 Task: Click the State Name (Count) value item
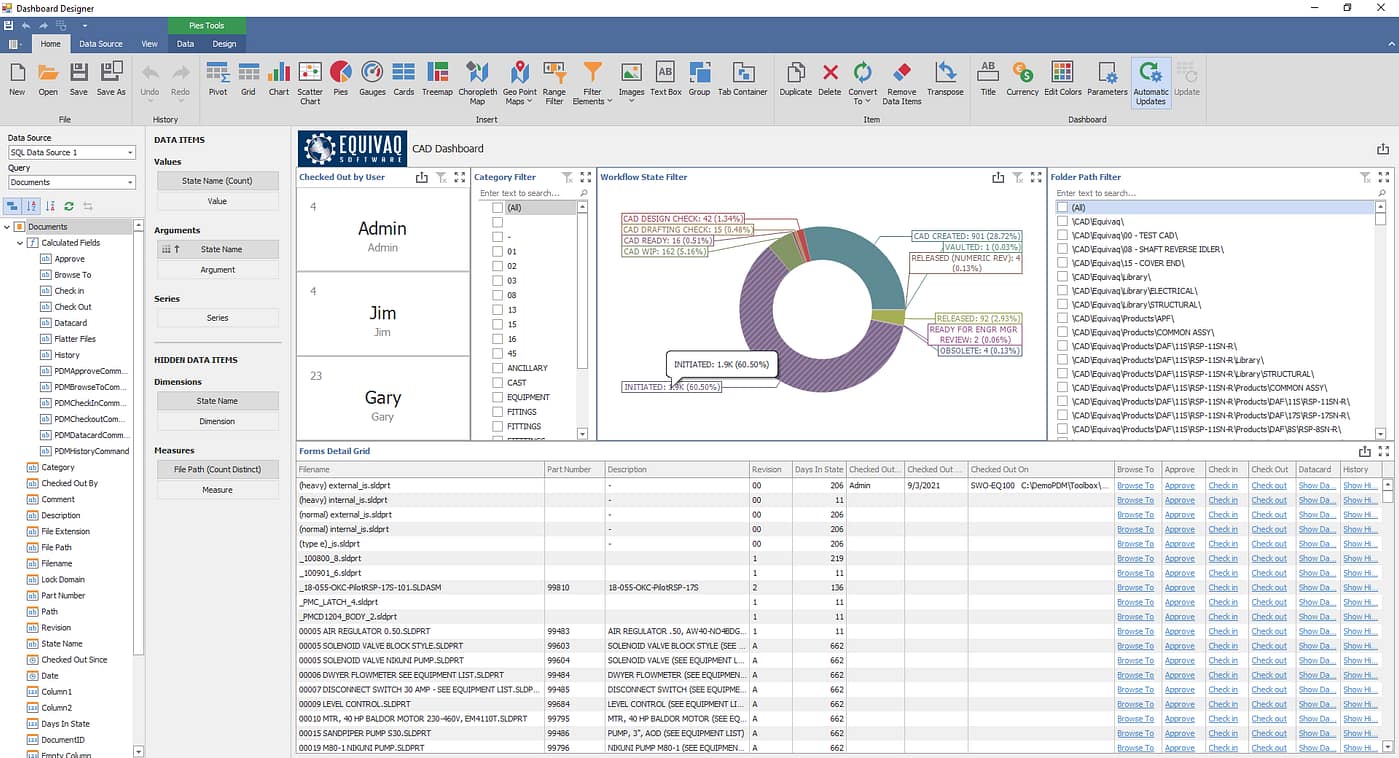click(x=217, y=181)
